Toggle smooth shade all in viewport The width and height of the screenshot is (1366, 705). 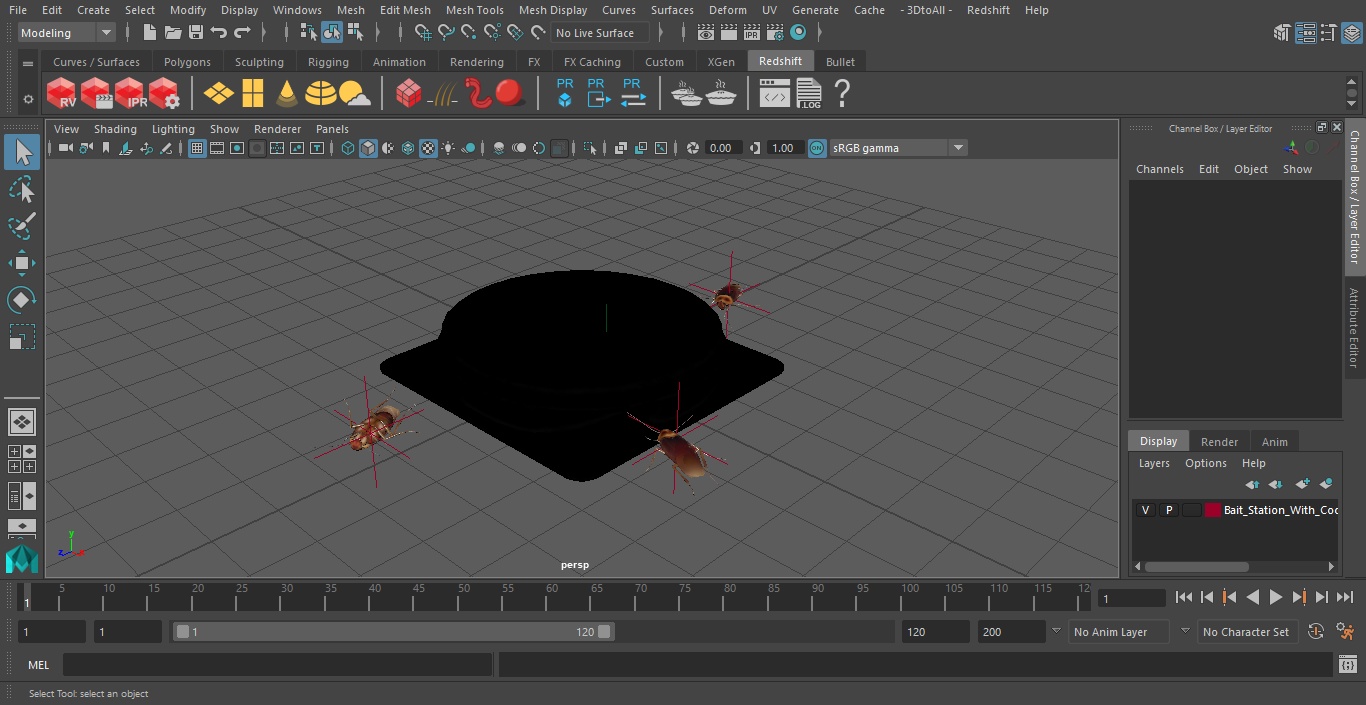point(368,148)
